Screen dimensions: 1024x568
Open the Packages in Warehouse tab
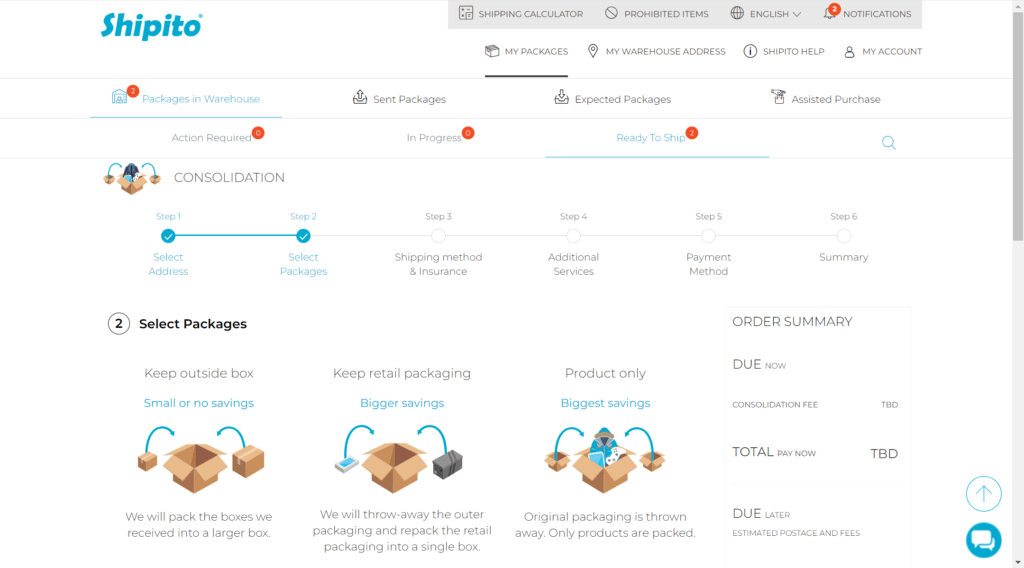(x=186, y=99)
